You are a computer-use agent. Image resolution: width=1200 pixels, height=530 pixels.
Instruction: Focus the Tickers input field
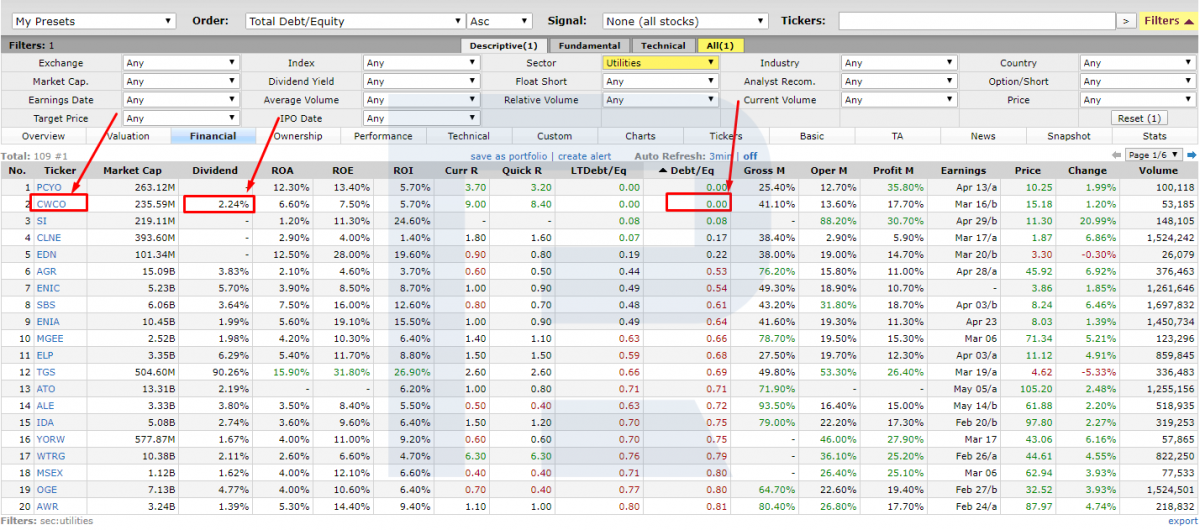tap(976, 21)
